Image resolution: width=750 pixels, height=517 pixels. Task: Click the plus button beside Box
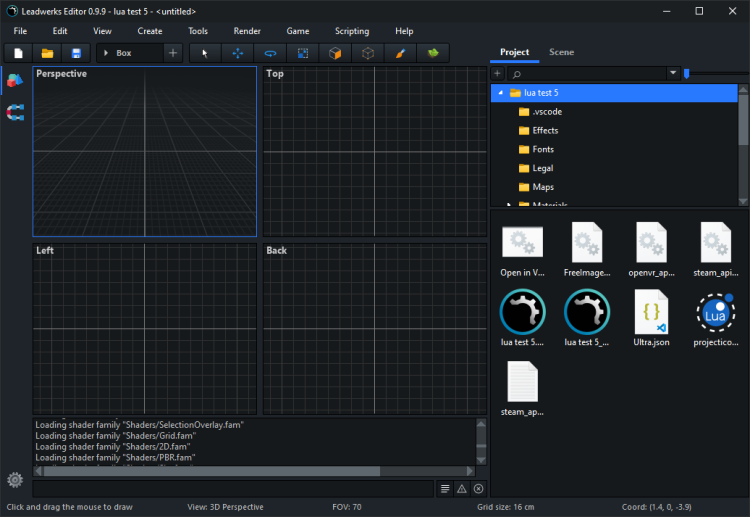click(x=173, y=53)
